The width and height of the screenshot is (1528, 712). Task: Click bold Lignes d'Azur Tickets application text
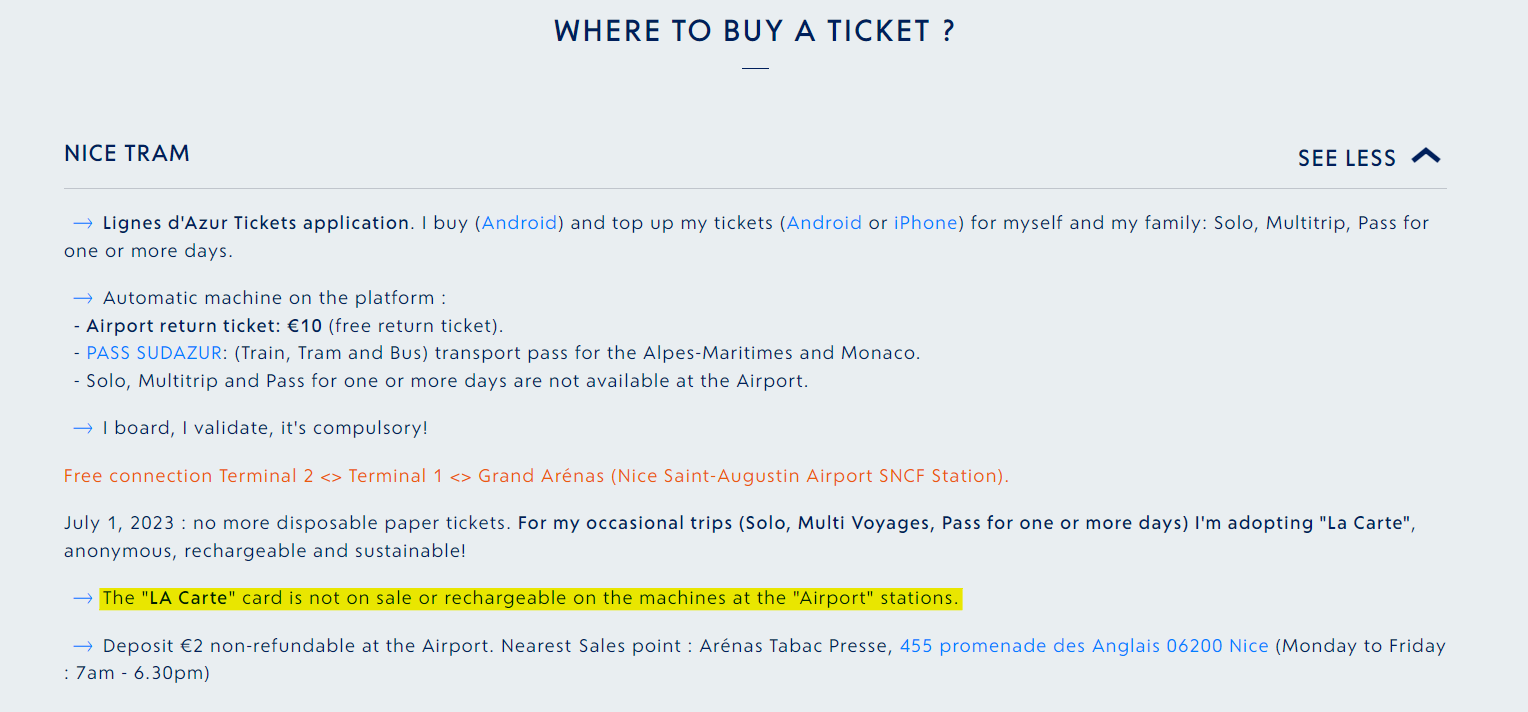[256, 223]
